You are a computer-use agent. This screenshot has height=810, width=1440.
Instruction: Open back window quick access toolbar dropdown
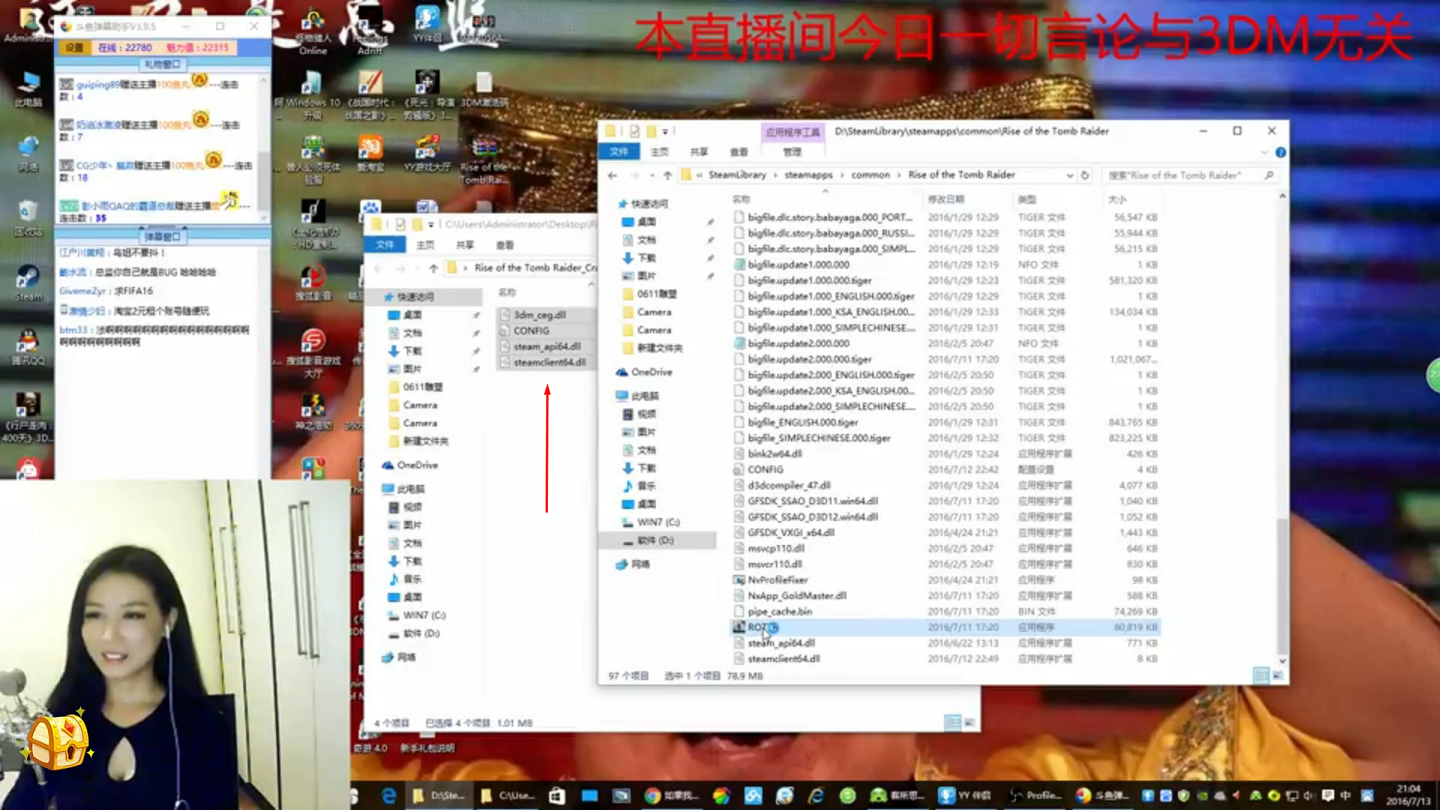coord(432,224)
